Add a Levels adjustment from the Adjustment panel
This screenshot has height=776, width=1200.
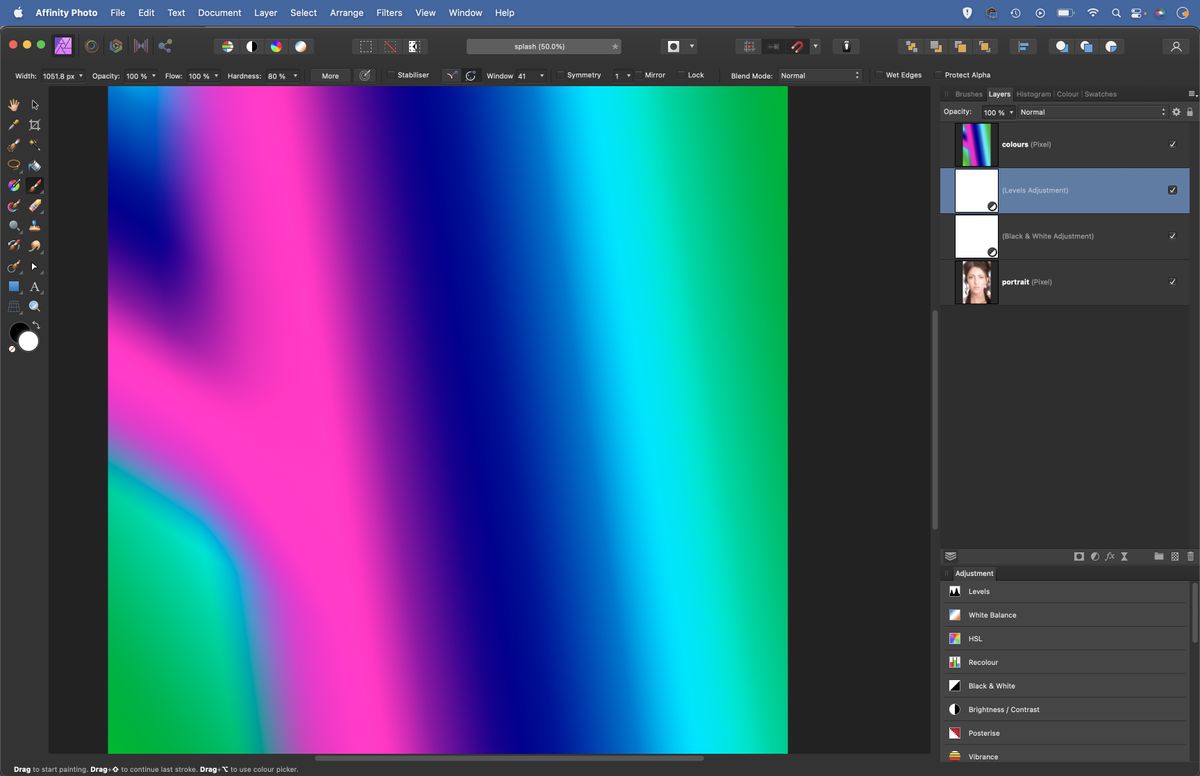977,591
